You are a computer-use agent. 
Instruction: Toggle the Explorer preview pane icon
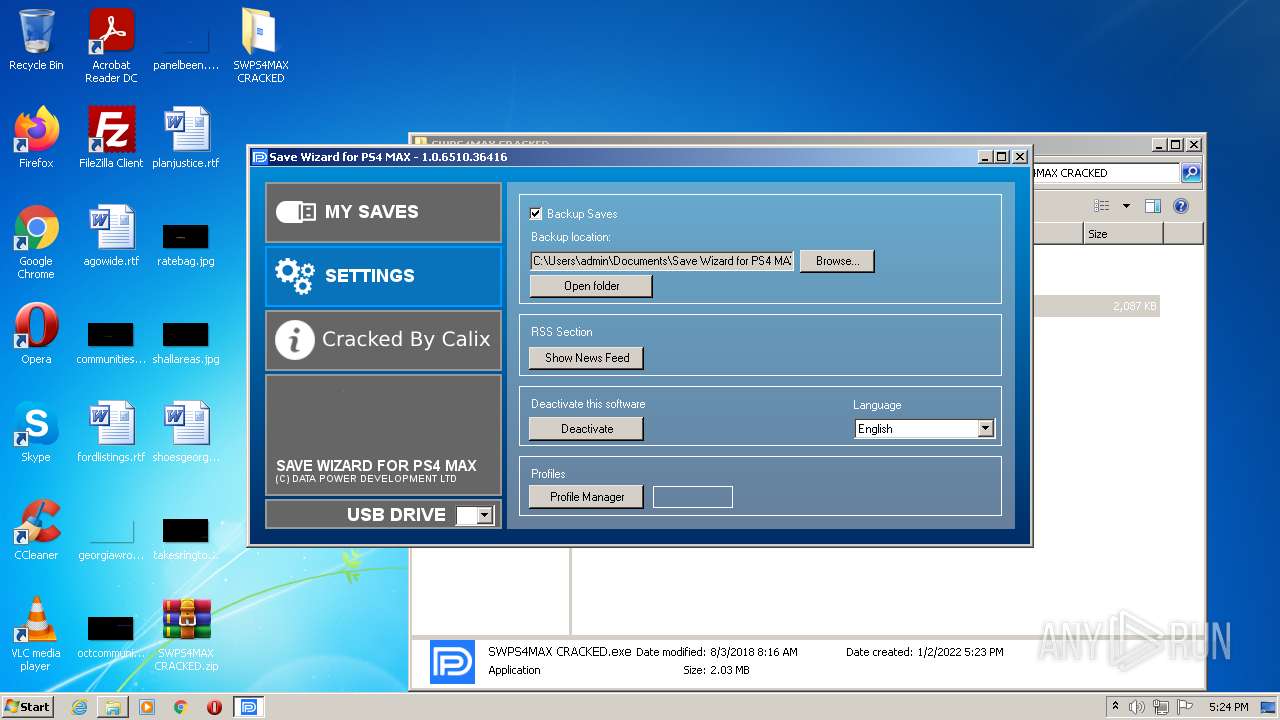click(1153, 206)
